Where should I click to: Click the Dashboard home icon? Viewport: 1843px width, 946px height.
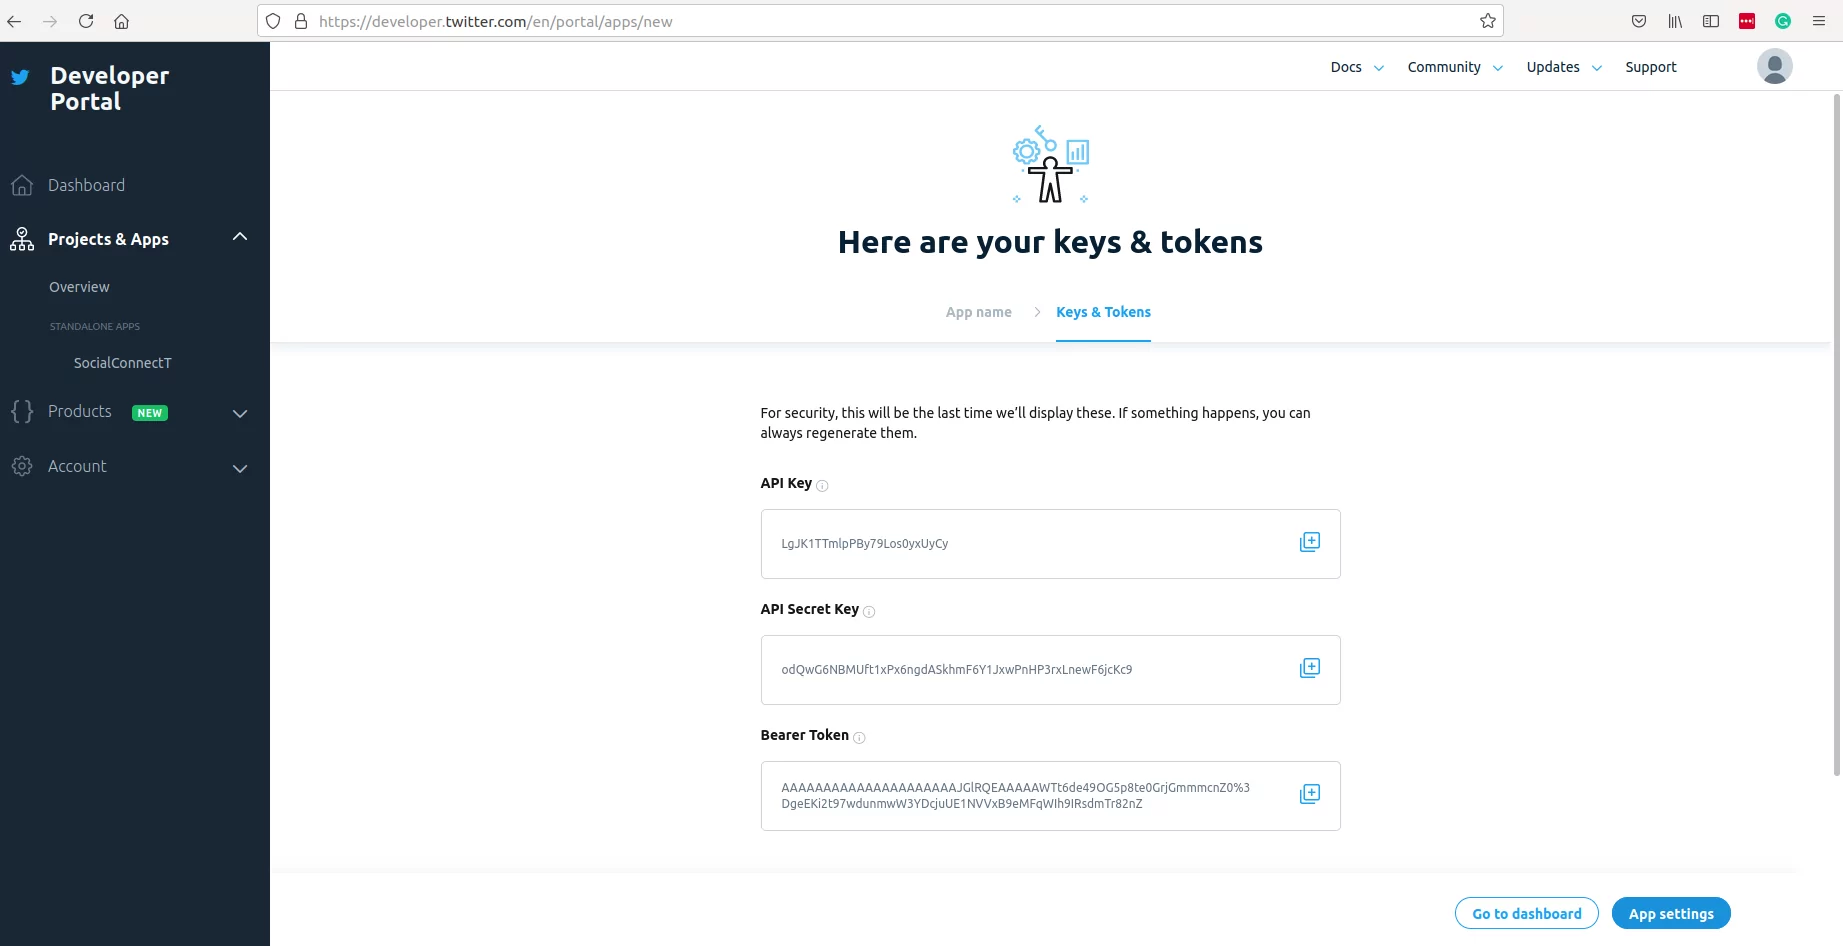click(x=22, y=185)
